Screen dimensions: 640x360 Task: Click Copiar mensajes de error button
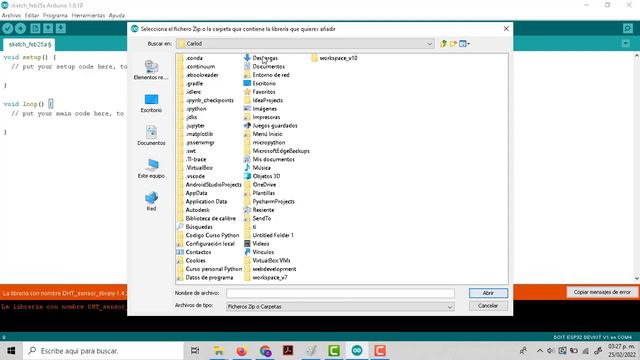[x=602, y=292]
